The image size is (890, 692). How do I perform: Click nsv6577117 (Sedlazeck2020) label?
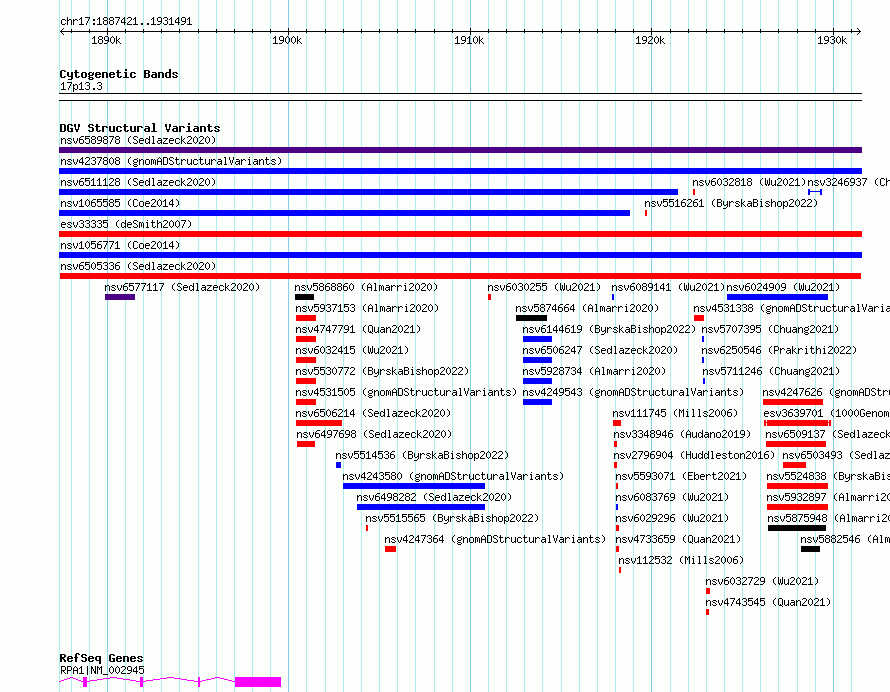click(182, 287)
